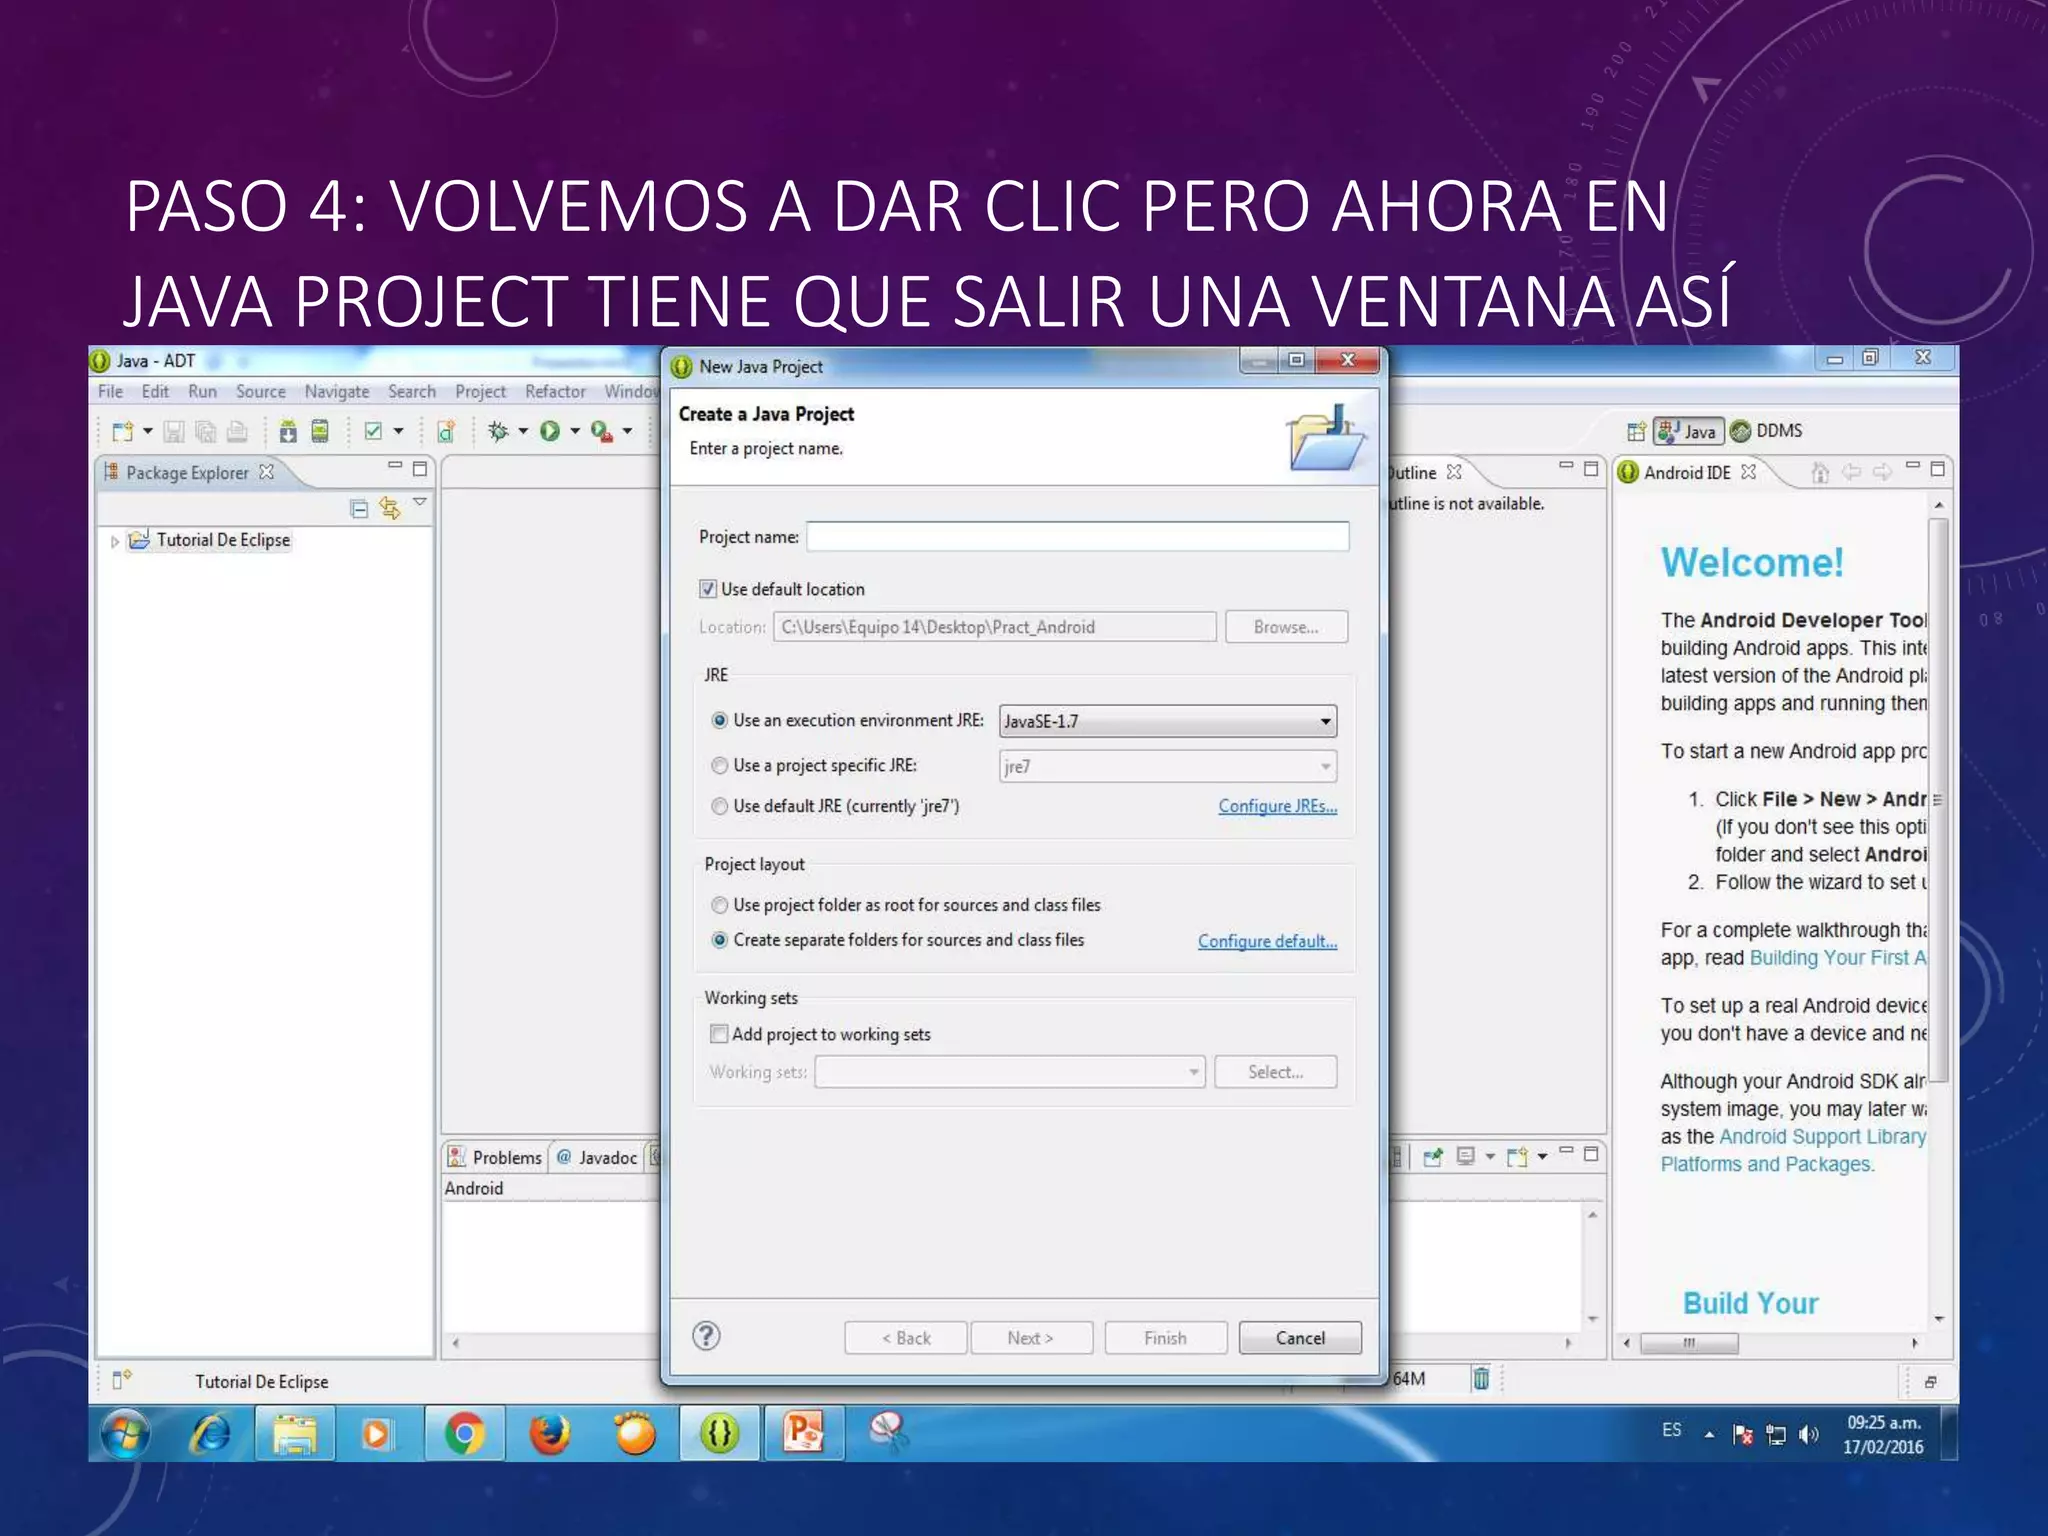Viewport: 2048px width, 1536px height.
Task: Click the green Run icon
Action: tap(550, 431)
